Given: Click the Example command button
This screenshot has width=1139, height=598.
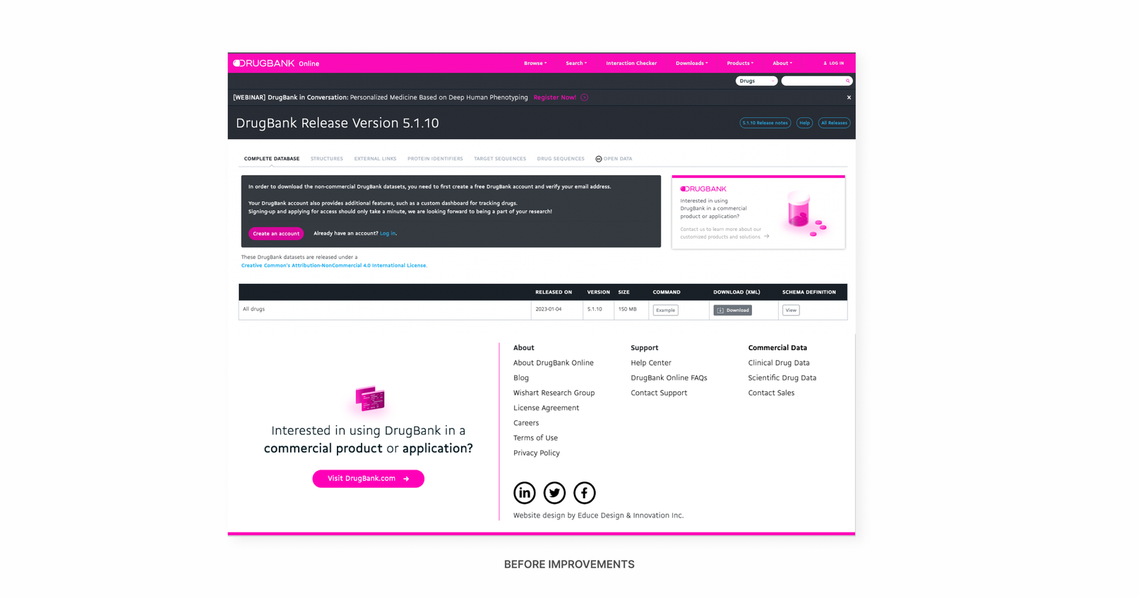Looking at the screenshot, I should (665, 310).
